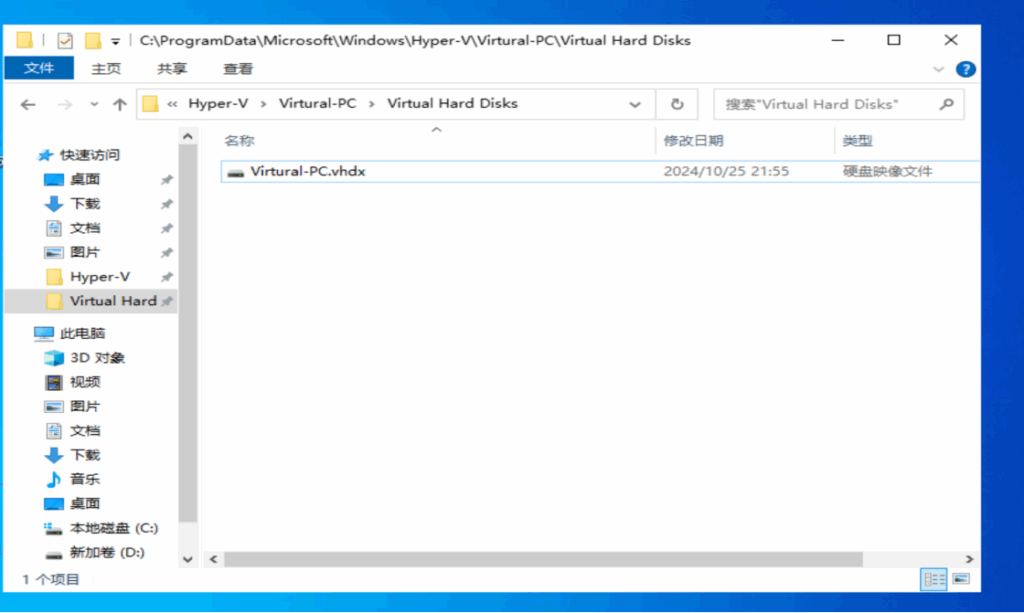Refresh the Virtual Hard Disks folder
This screenshot has height=613, width=1024.
tap(677, 104)
